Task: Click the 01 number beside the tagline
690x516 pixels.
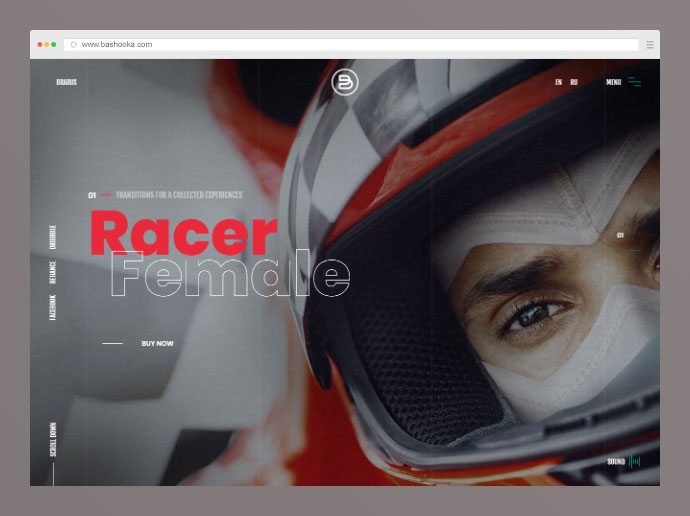Action: pos(92,195)
